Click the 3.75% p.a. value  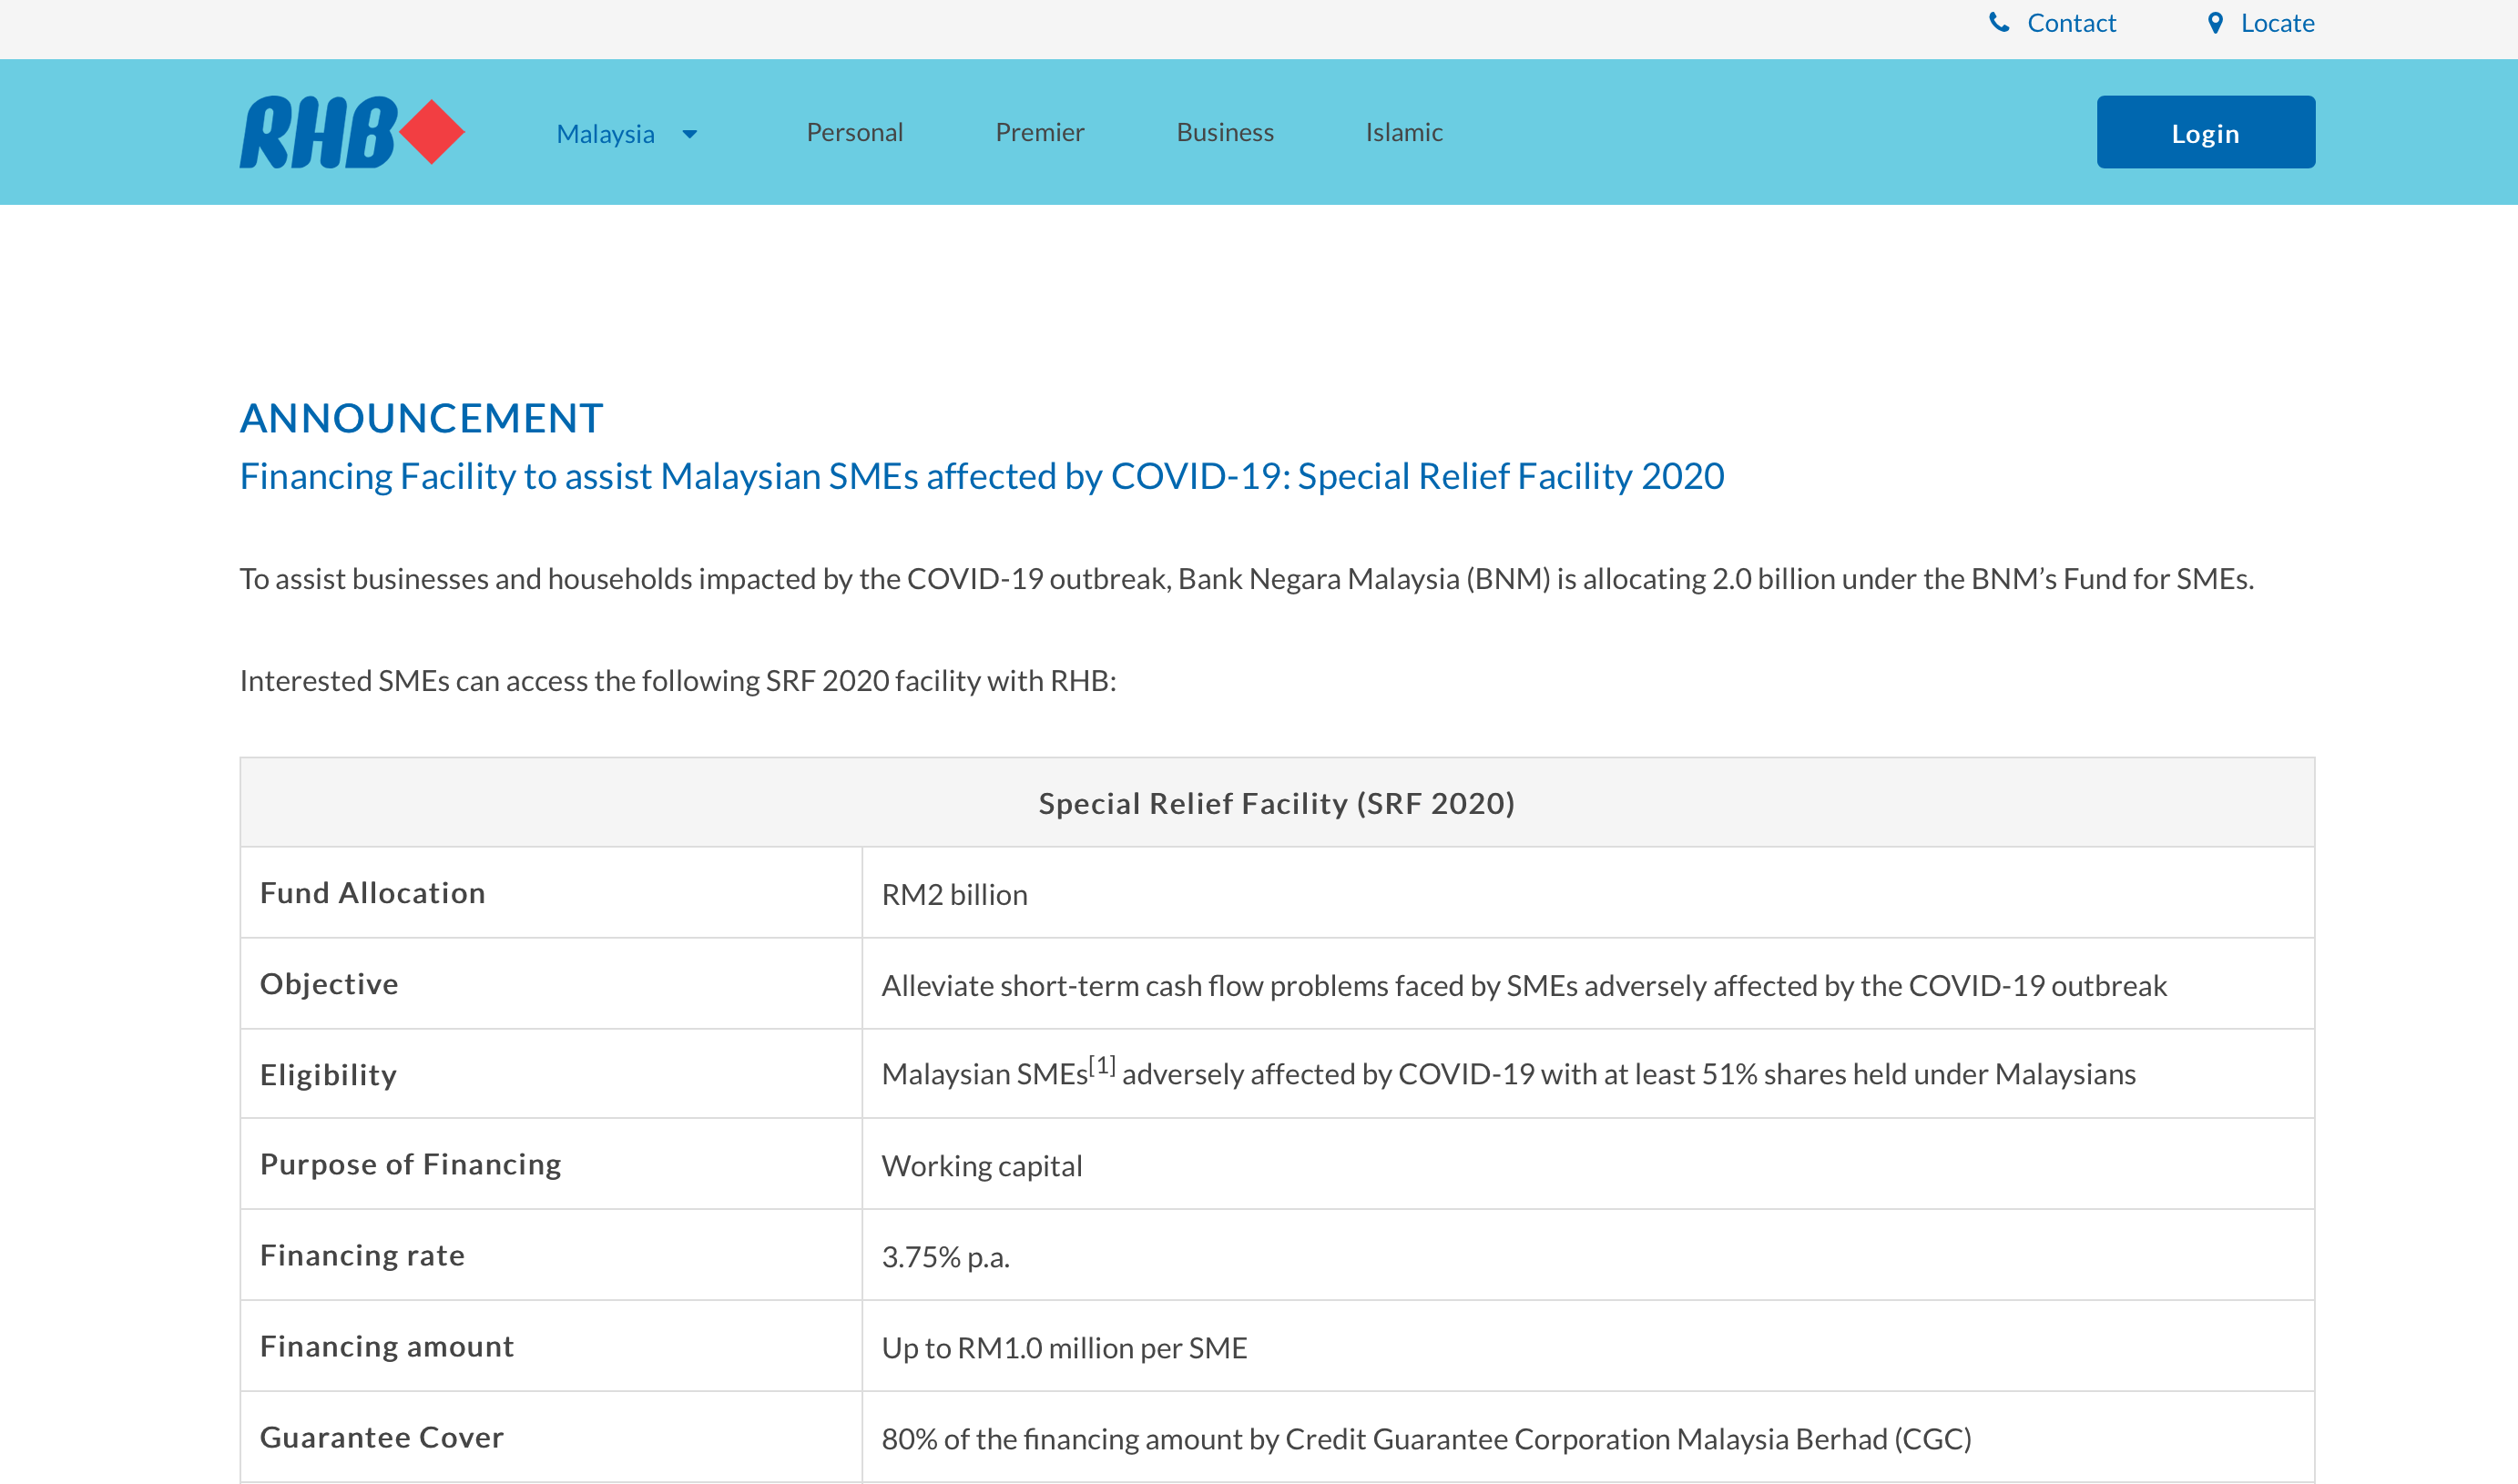pos(946,1257)
